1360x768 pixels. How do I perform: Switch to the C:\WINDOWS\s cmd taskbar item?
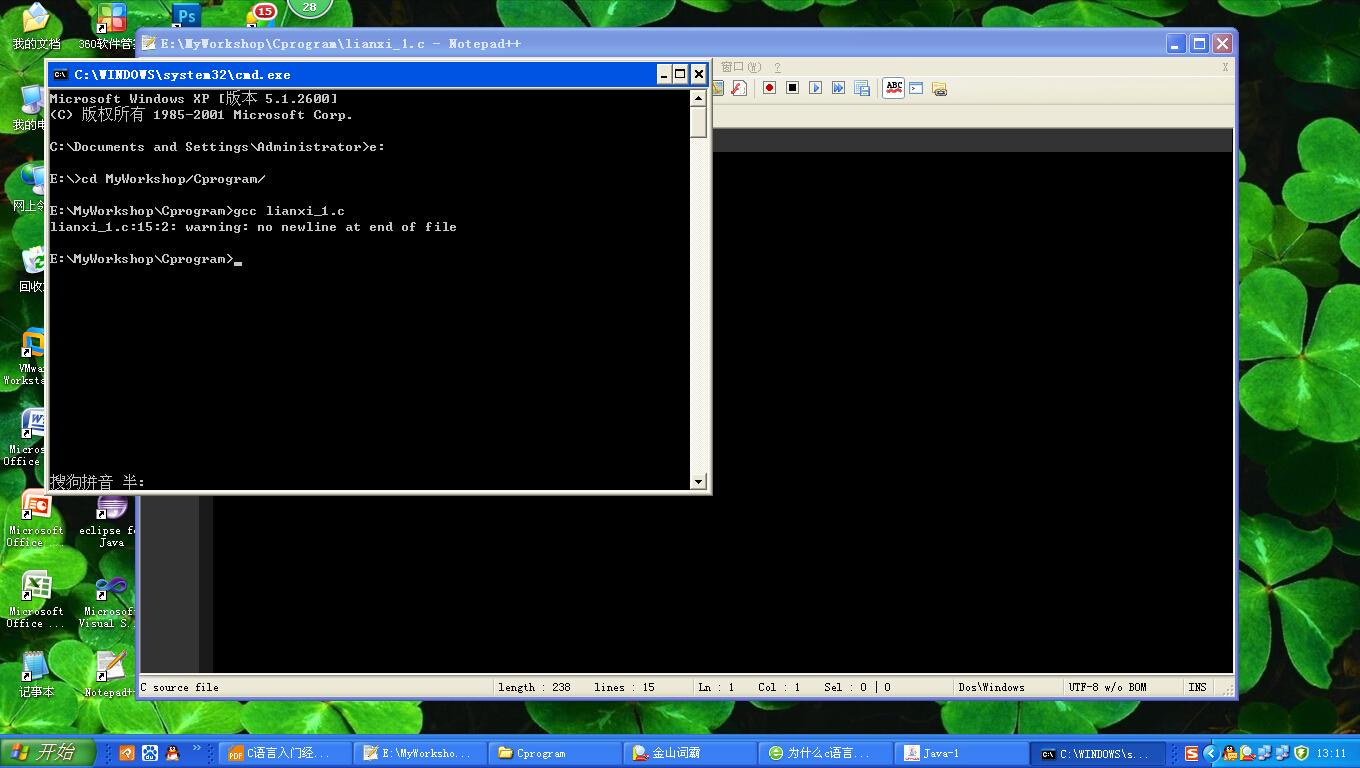[1100, 753]
